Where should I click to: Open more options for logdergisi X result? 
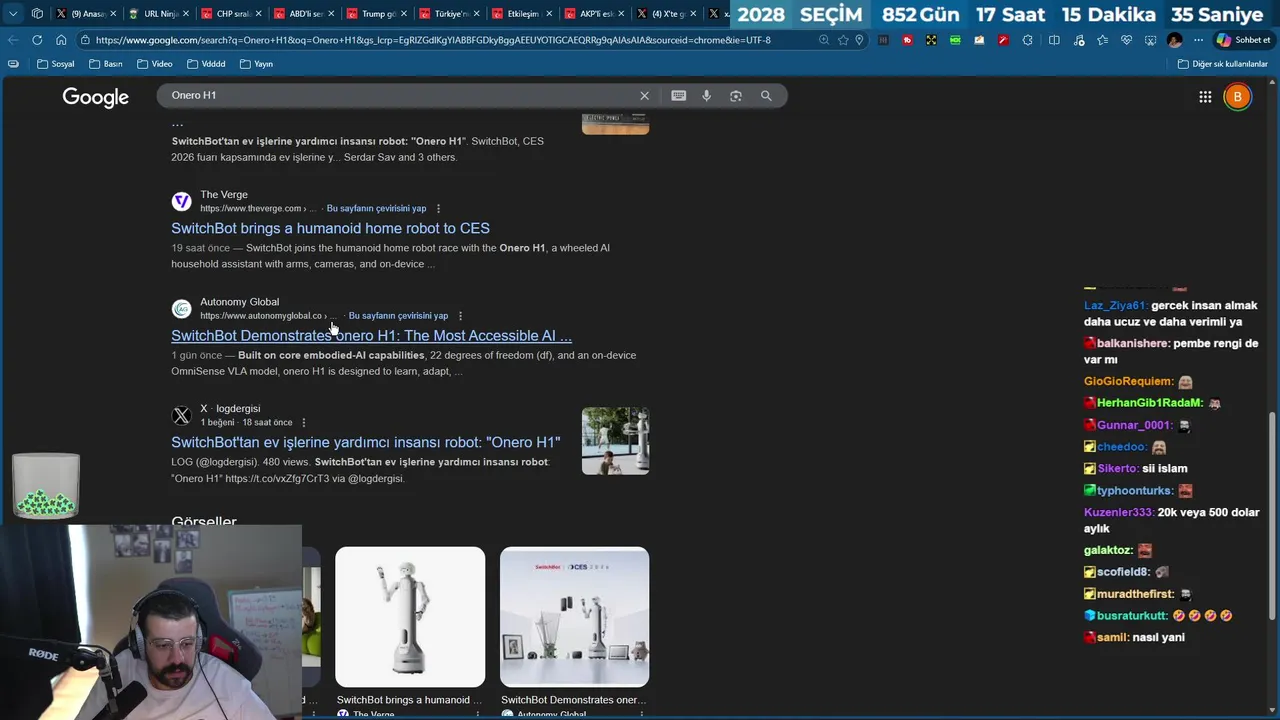(304, 423)
